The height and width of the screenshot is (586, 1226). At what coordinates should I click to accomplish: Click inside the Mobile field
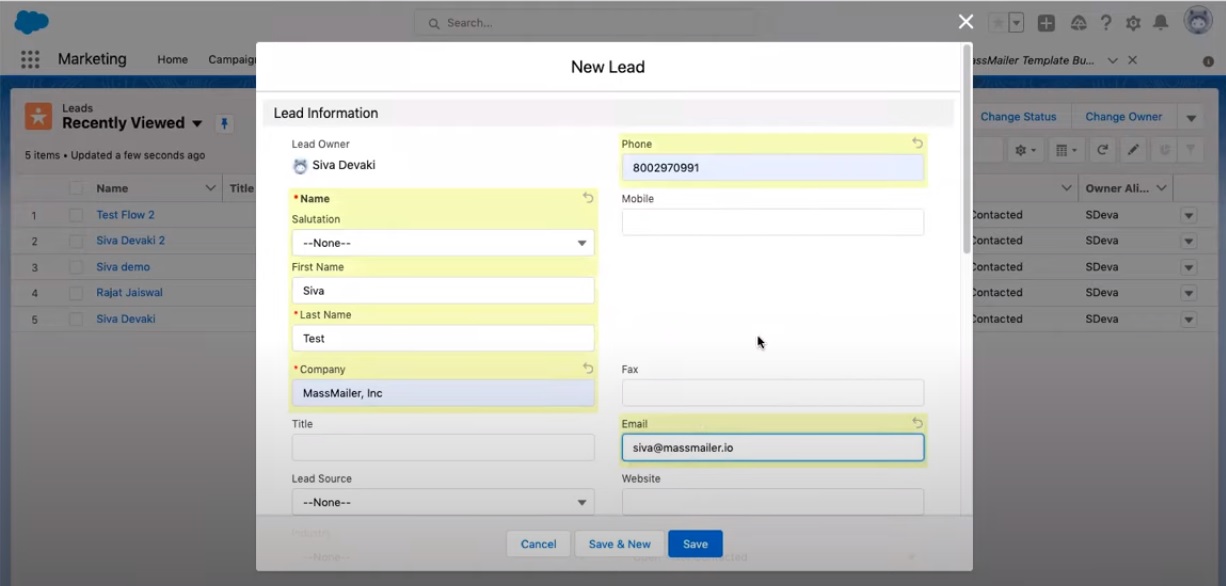pos(772,222)
